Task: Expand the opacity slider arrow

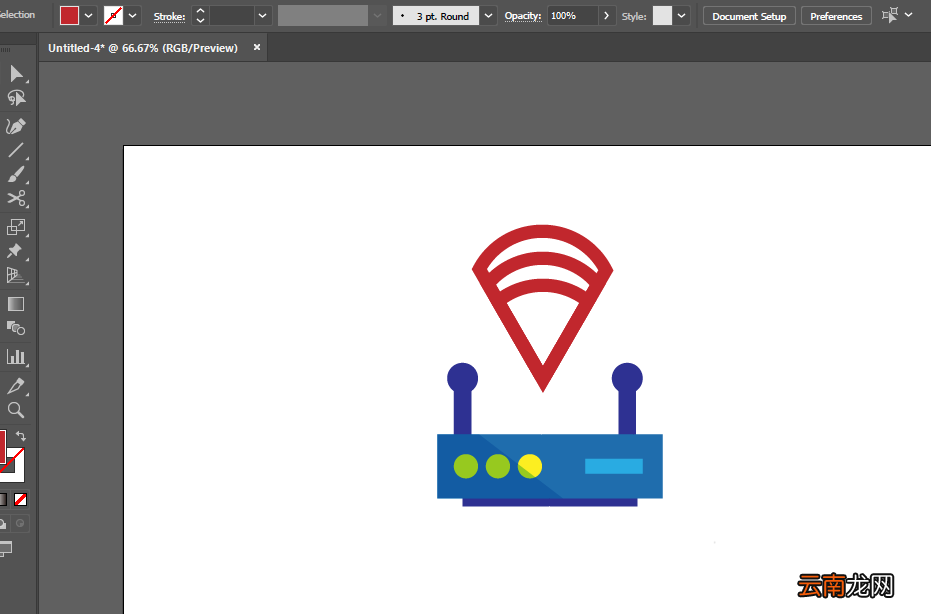Action: tap(606, 16)
